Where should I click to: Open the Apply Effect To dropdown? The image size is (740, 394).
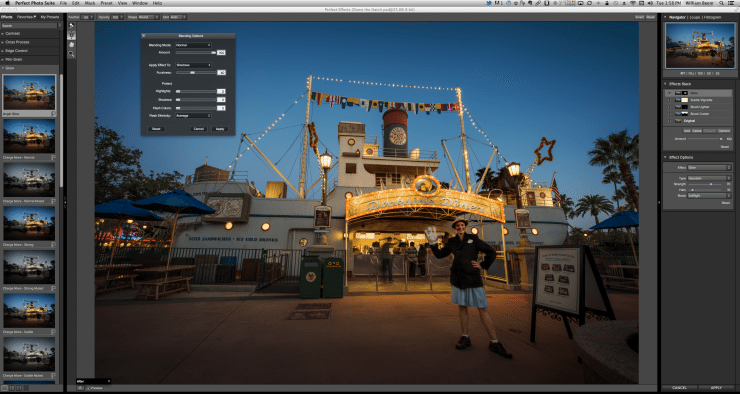(x=193, y=65)
